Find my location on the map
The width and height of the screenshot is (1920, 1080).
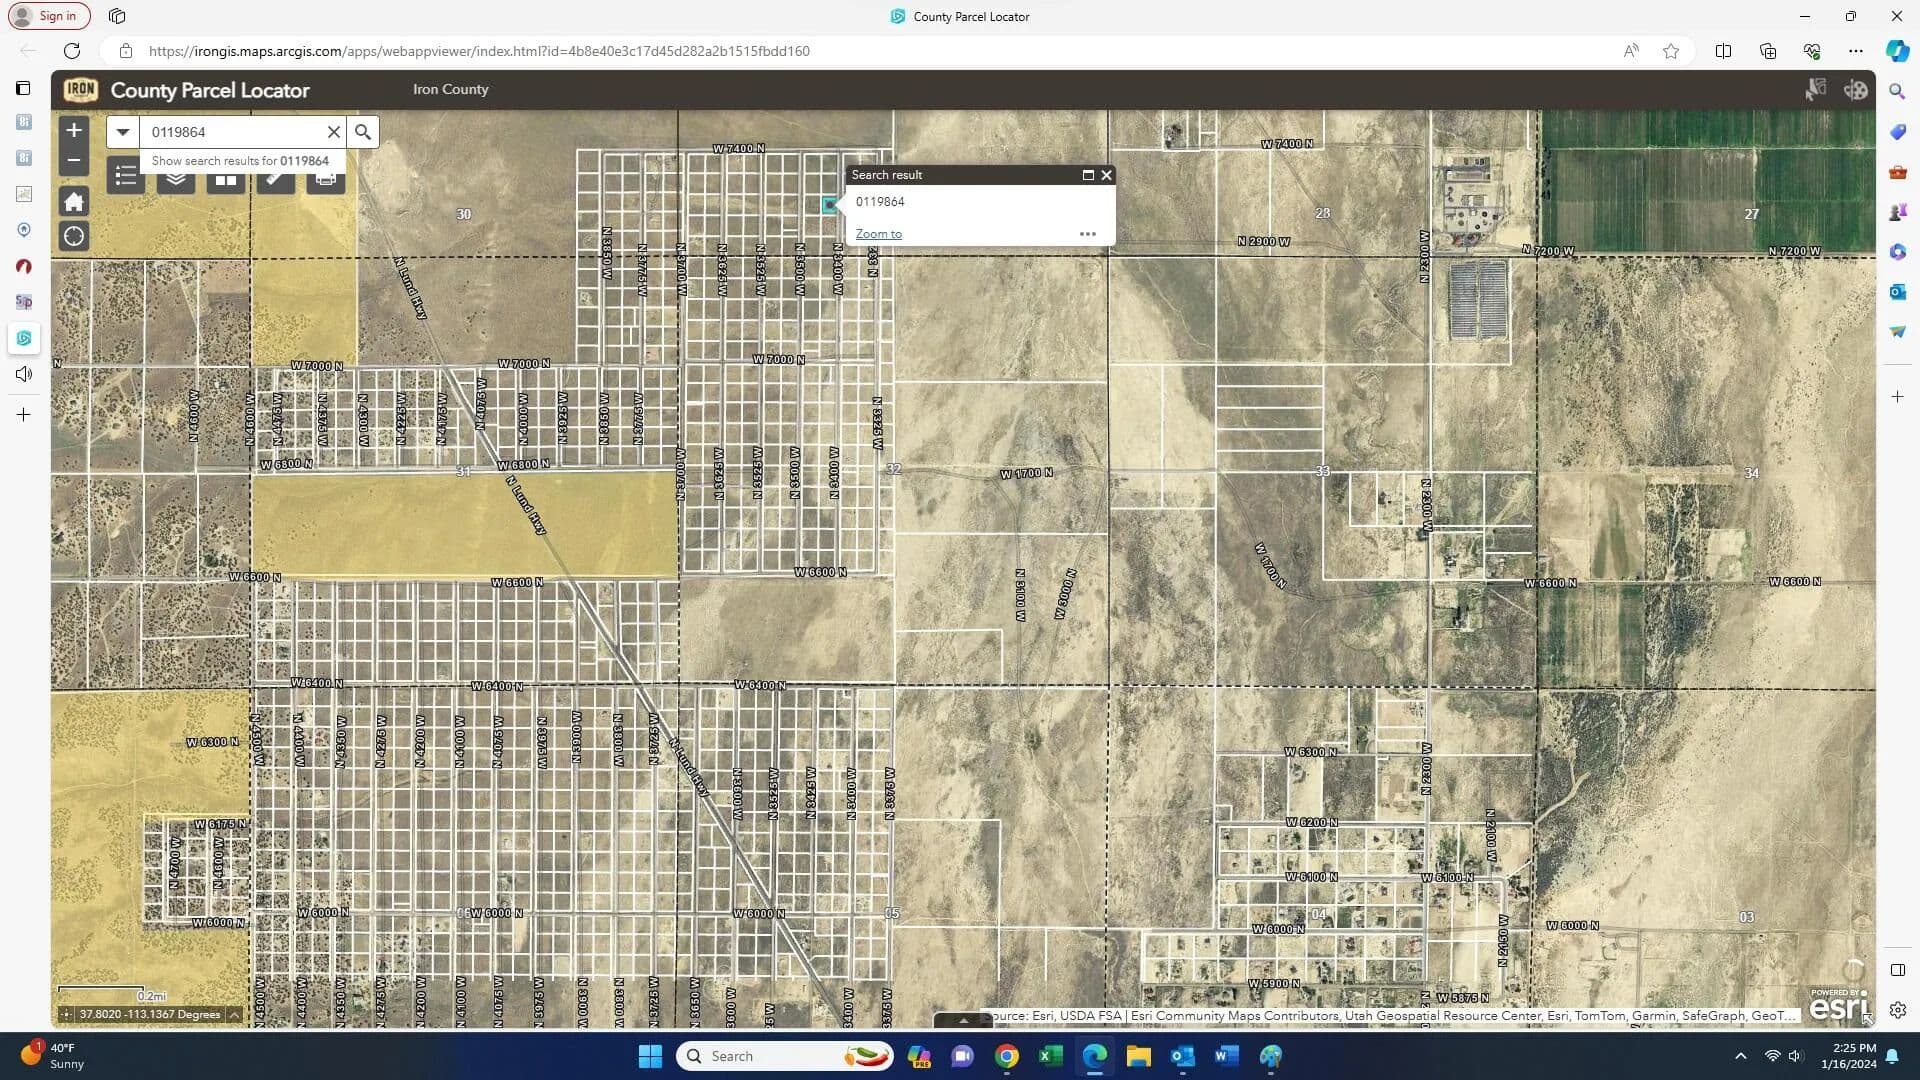pos(74,237)
